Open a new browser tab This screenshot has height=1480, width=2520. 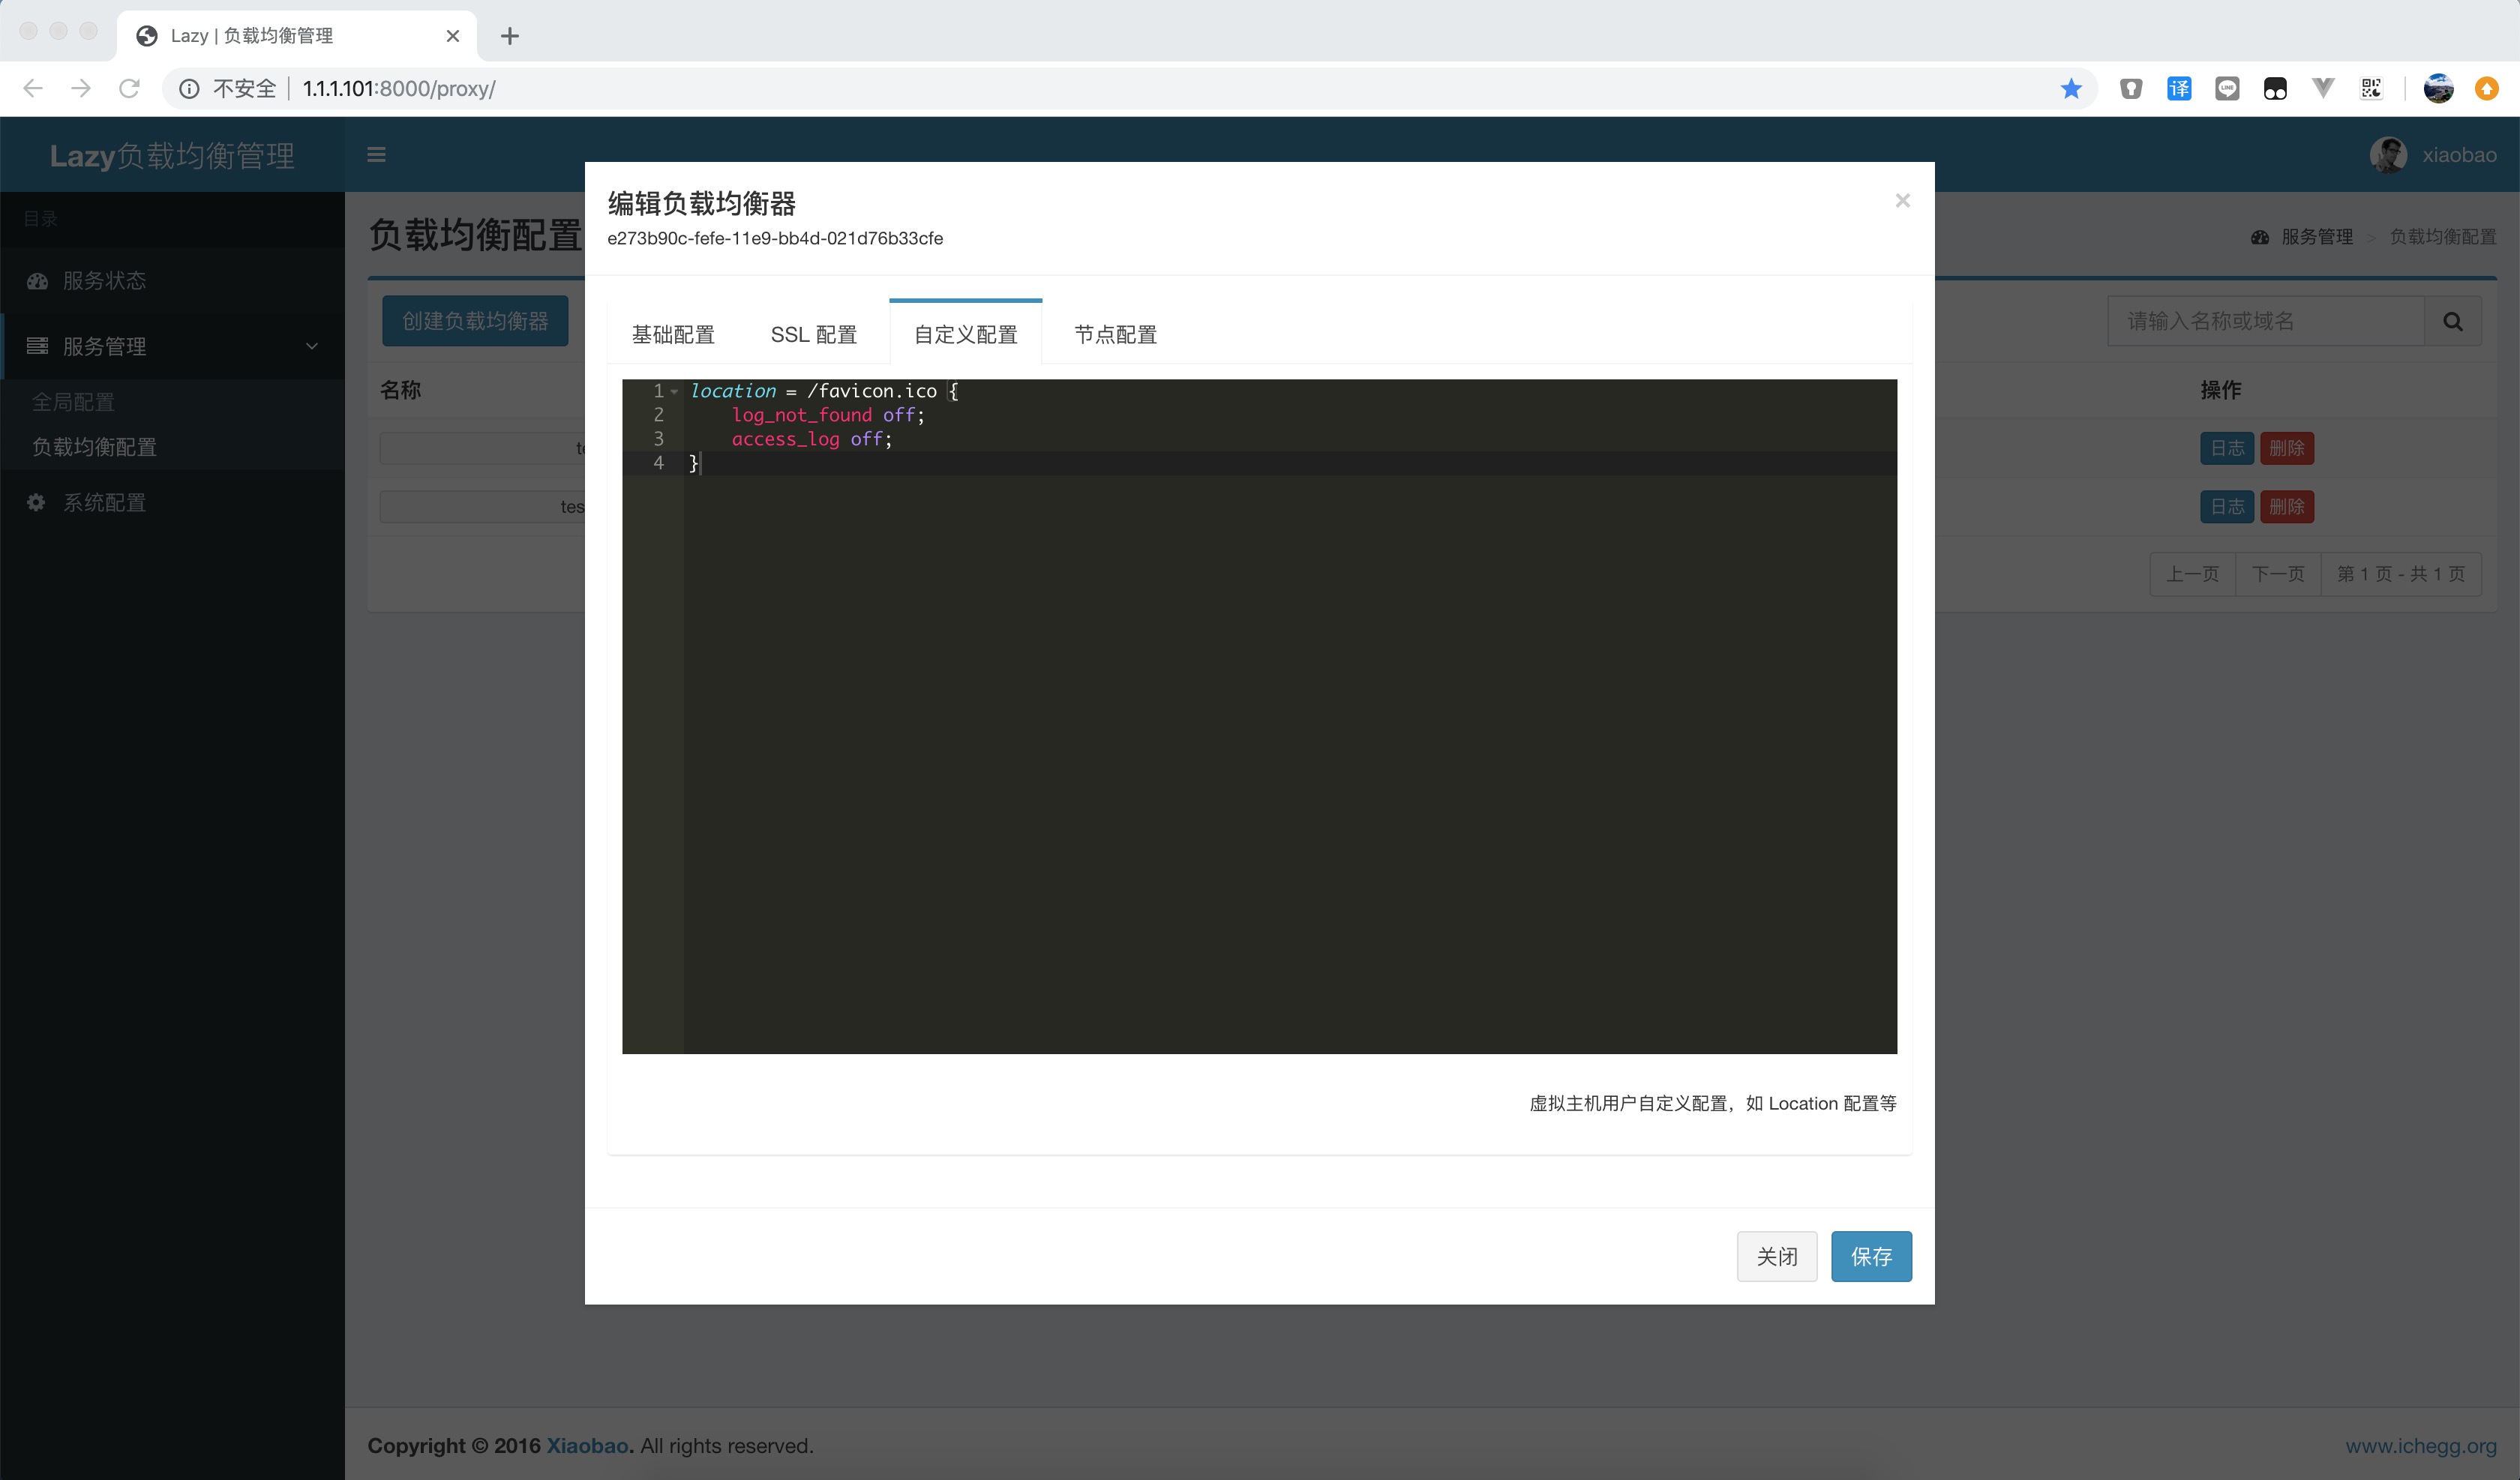(510, 36)
